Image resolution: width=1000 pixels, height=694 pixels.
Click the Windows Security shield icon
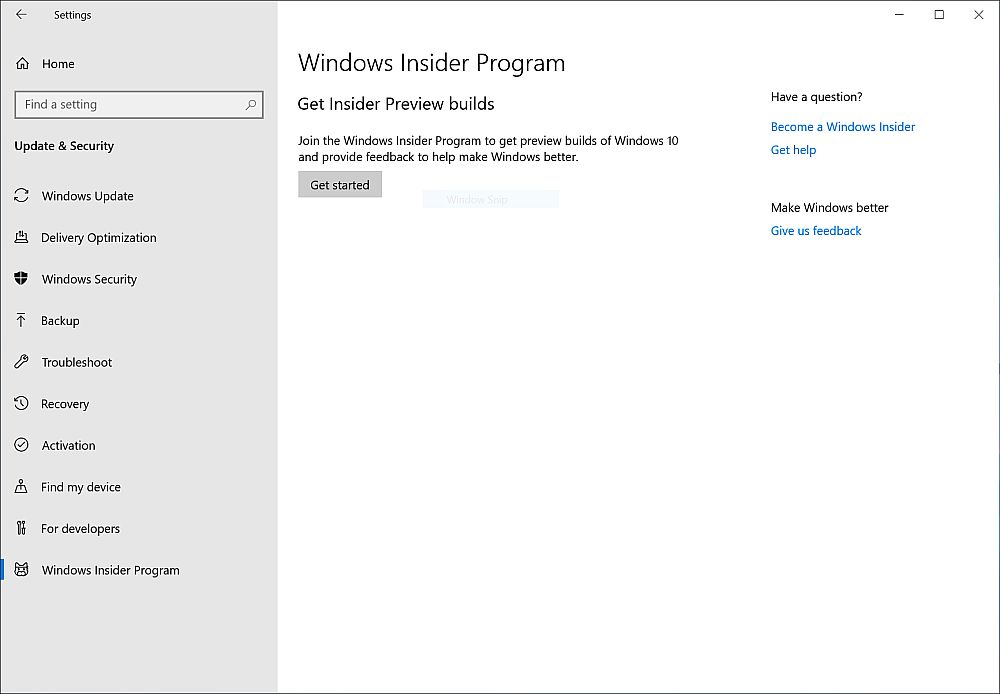coord(21,278)
